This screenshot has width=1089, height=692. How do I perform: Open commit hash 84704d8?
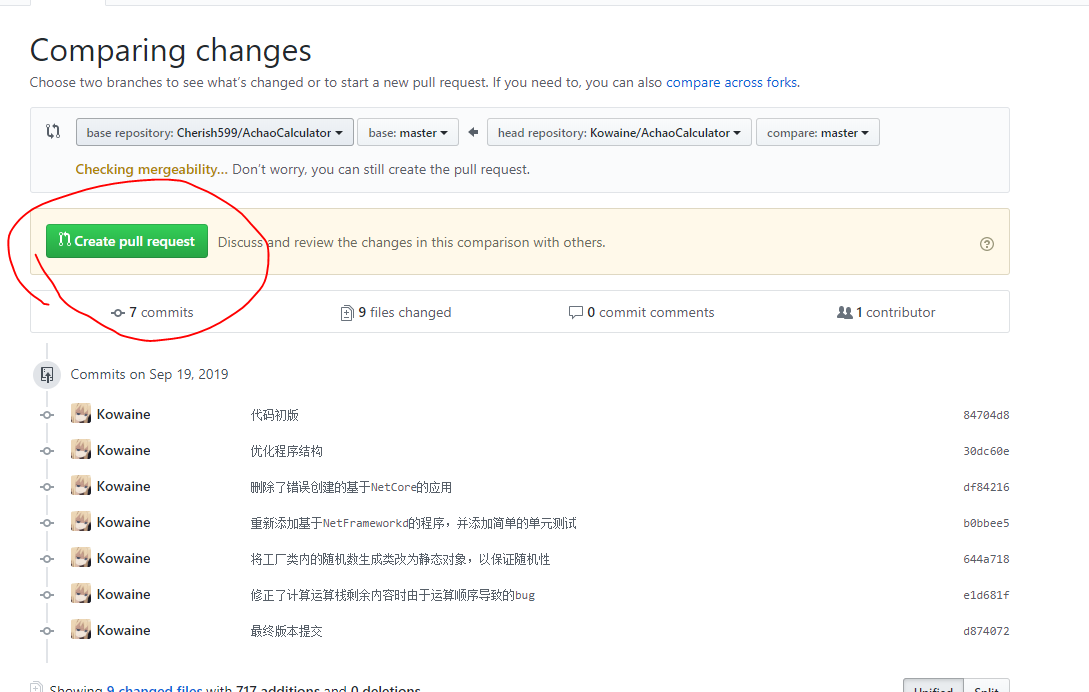[986, 415]
